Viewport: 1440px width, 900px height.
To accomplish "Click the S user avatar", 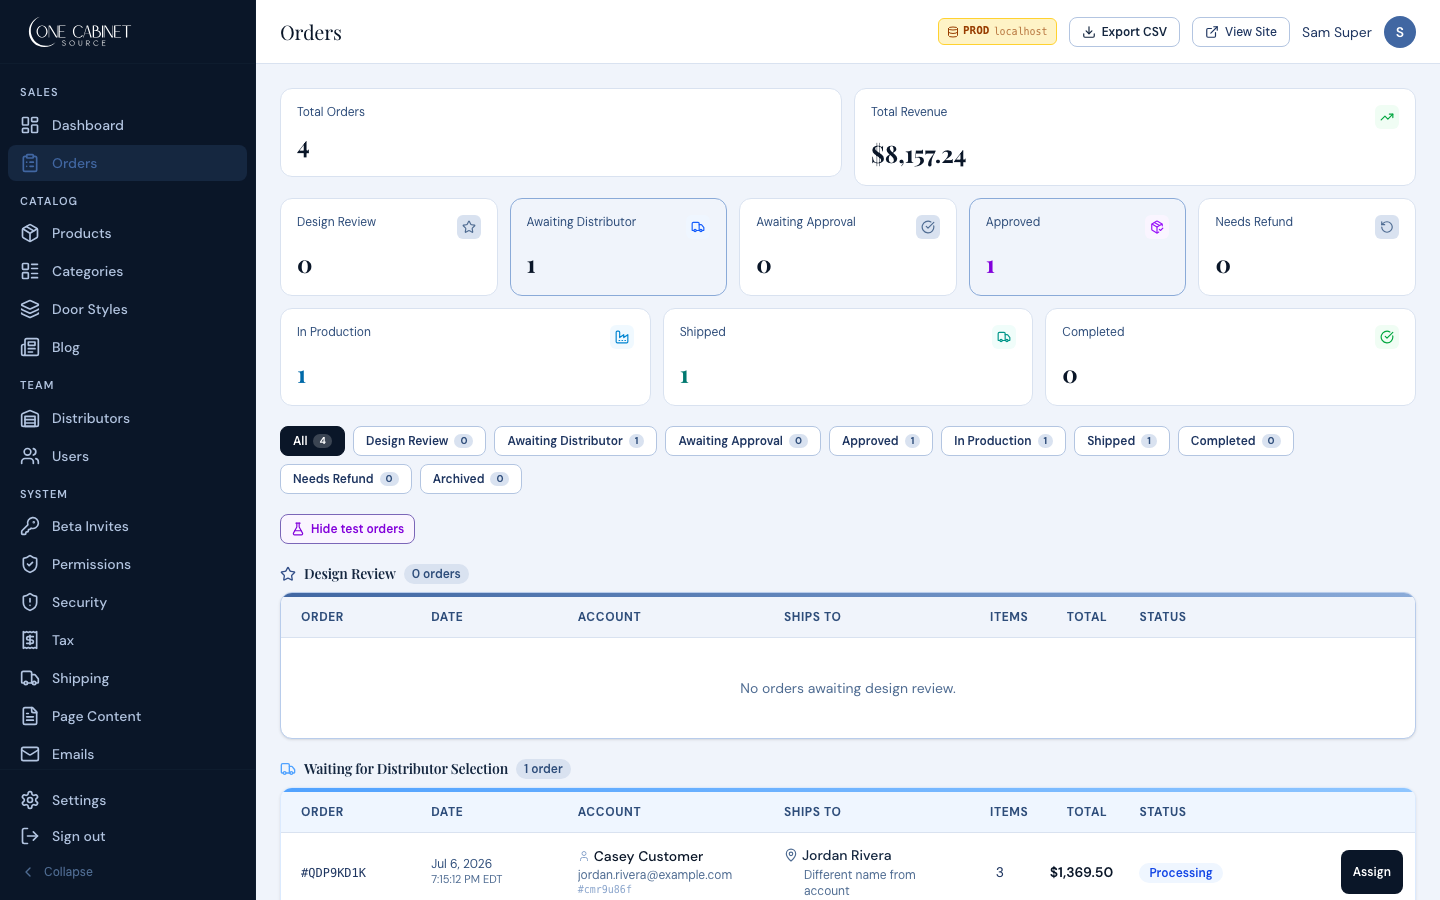I will coord(1400,32).
